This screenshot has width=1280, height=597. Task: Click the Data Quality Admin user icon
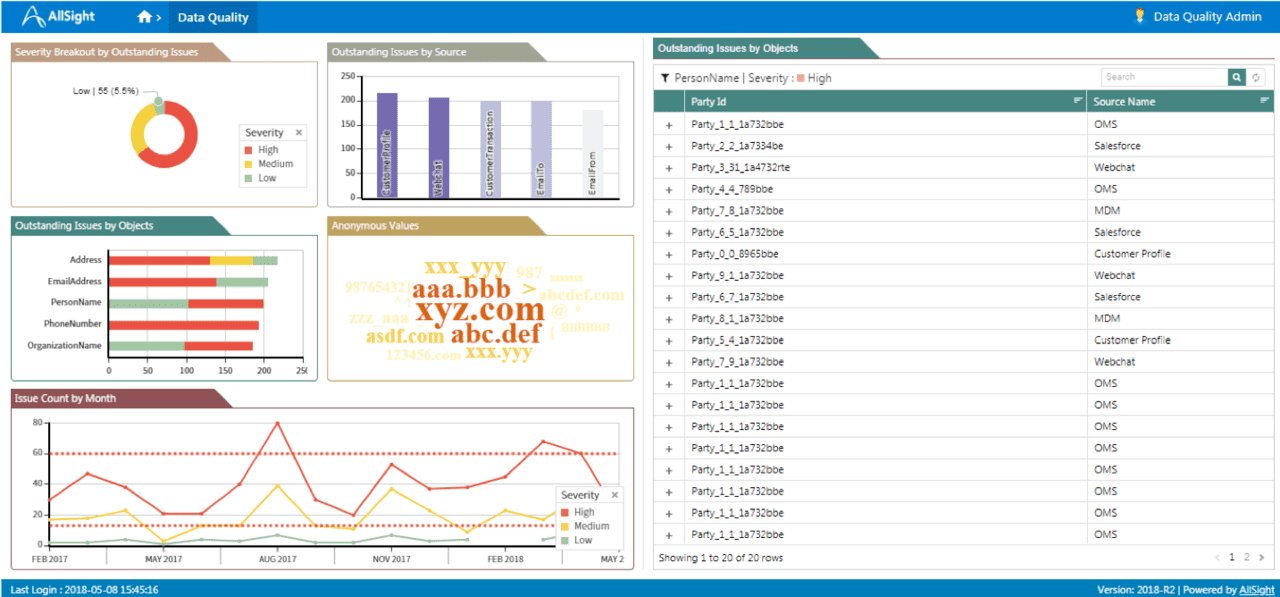(1139, 16)
